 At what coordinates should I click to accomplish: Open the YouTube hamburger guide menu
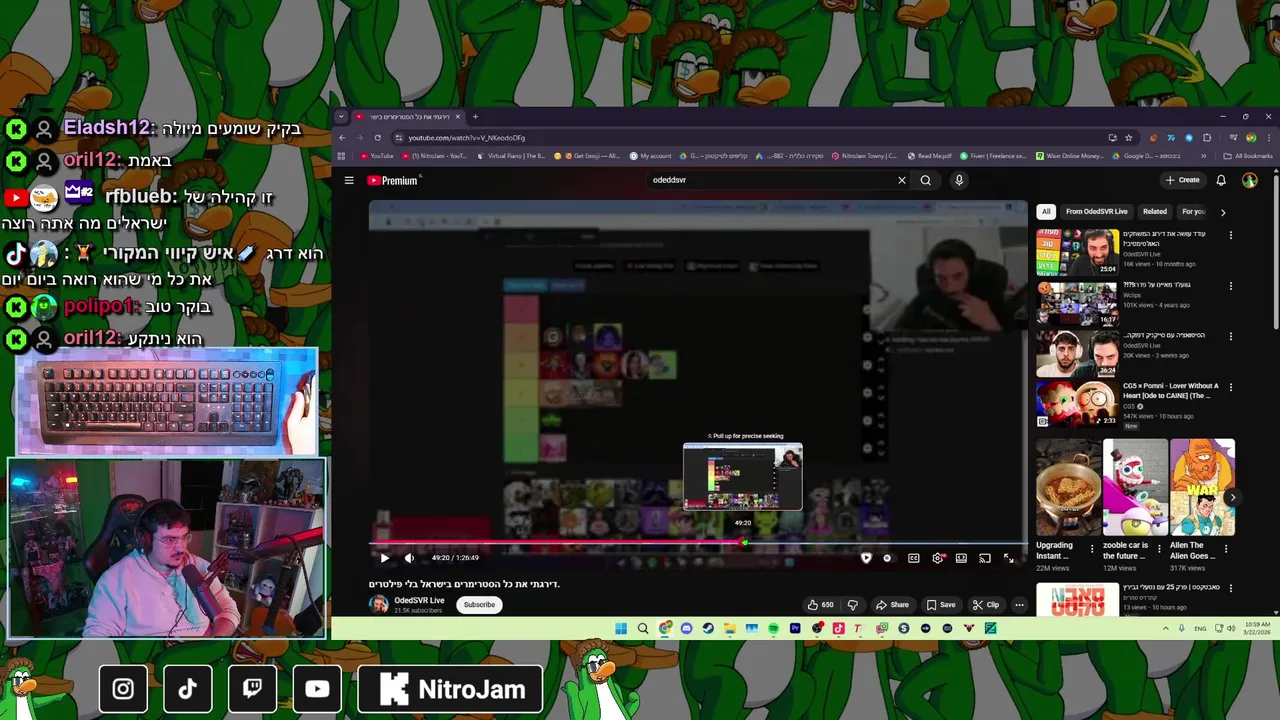click(349, 180)
